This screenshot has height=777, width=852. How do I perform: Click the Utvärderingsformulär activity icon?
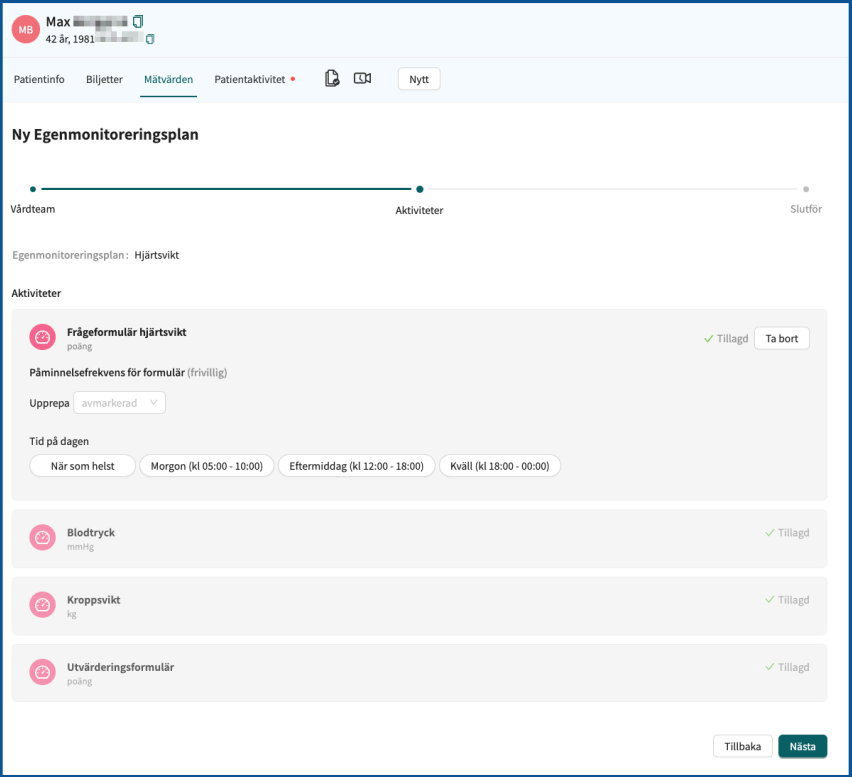point(42,672)
